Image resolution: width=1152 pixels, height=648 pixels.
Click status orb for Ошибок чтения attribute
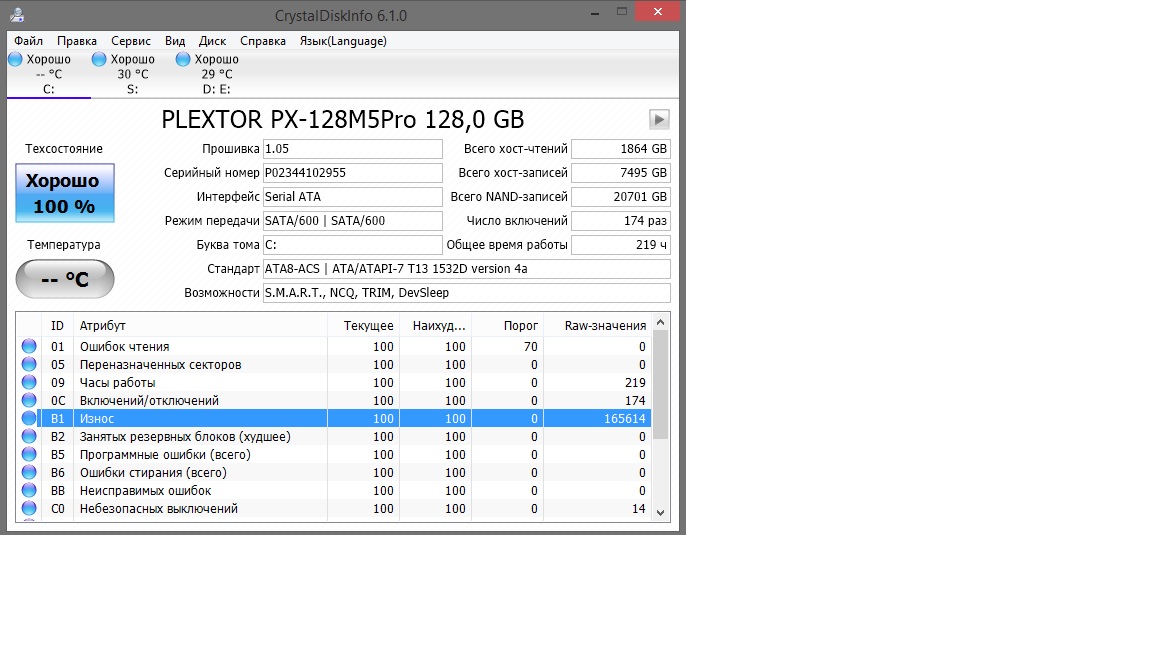tap(29, 347)
